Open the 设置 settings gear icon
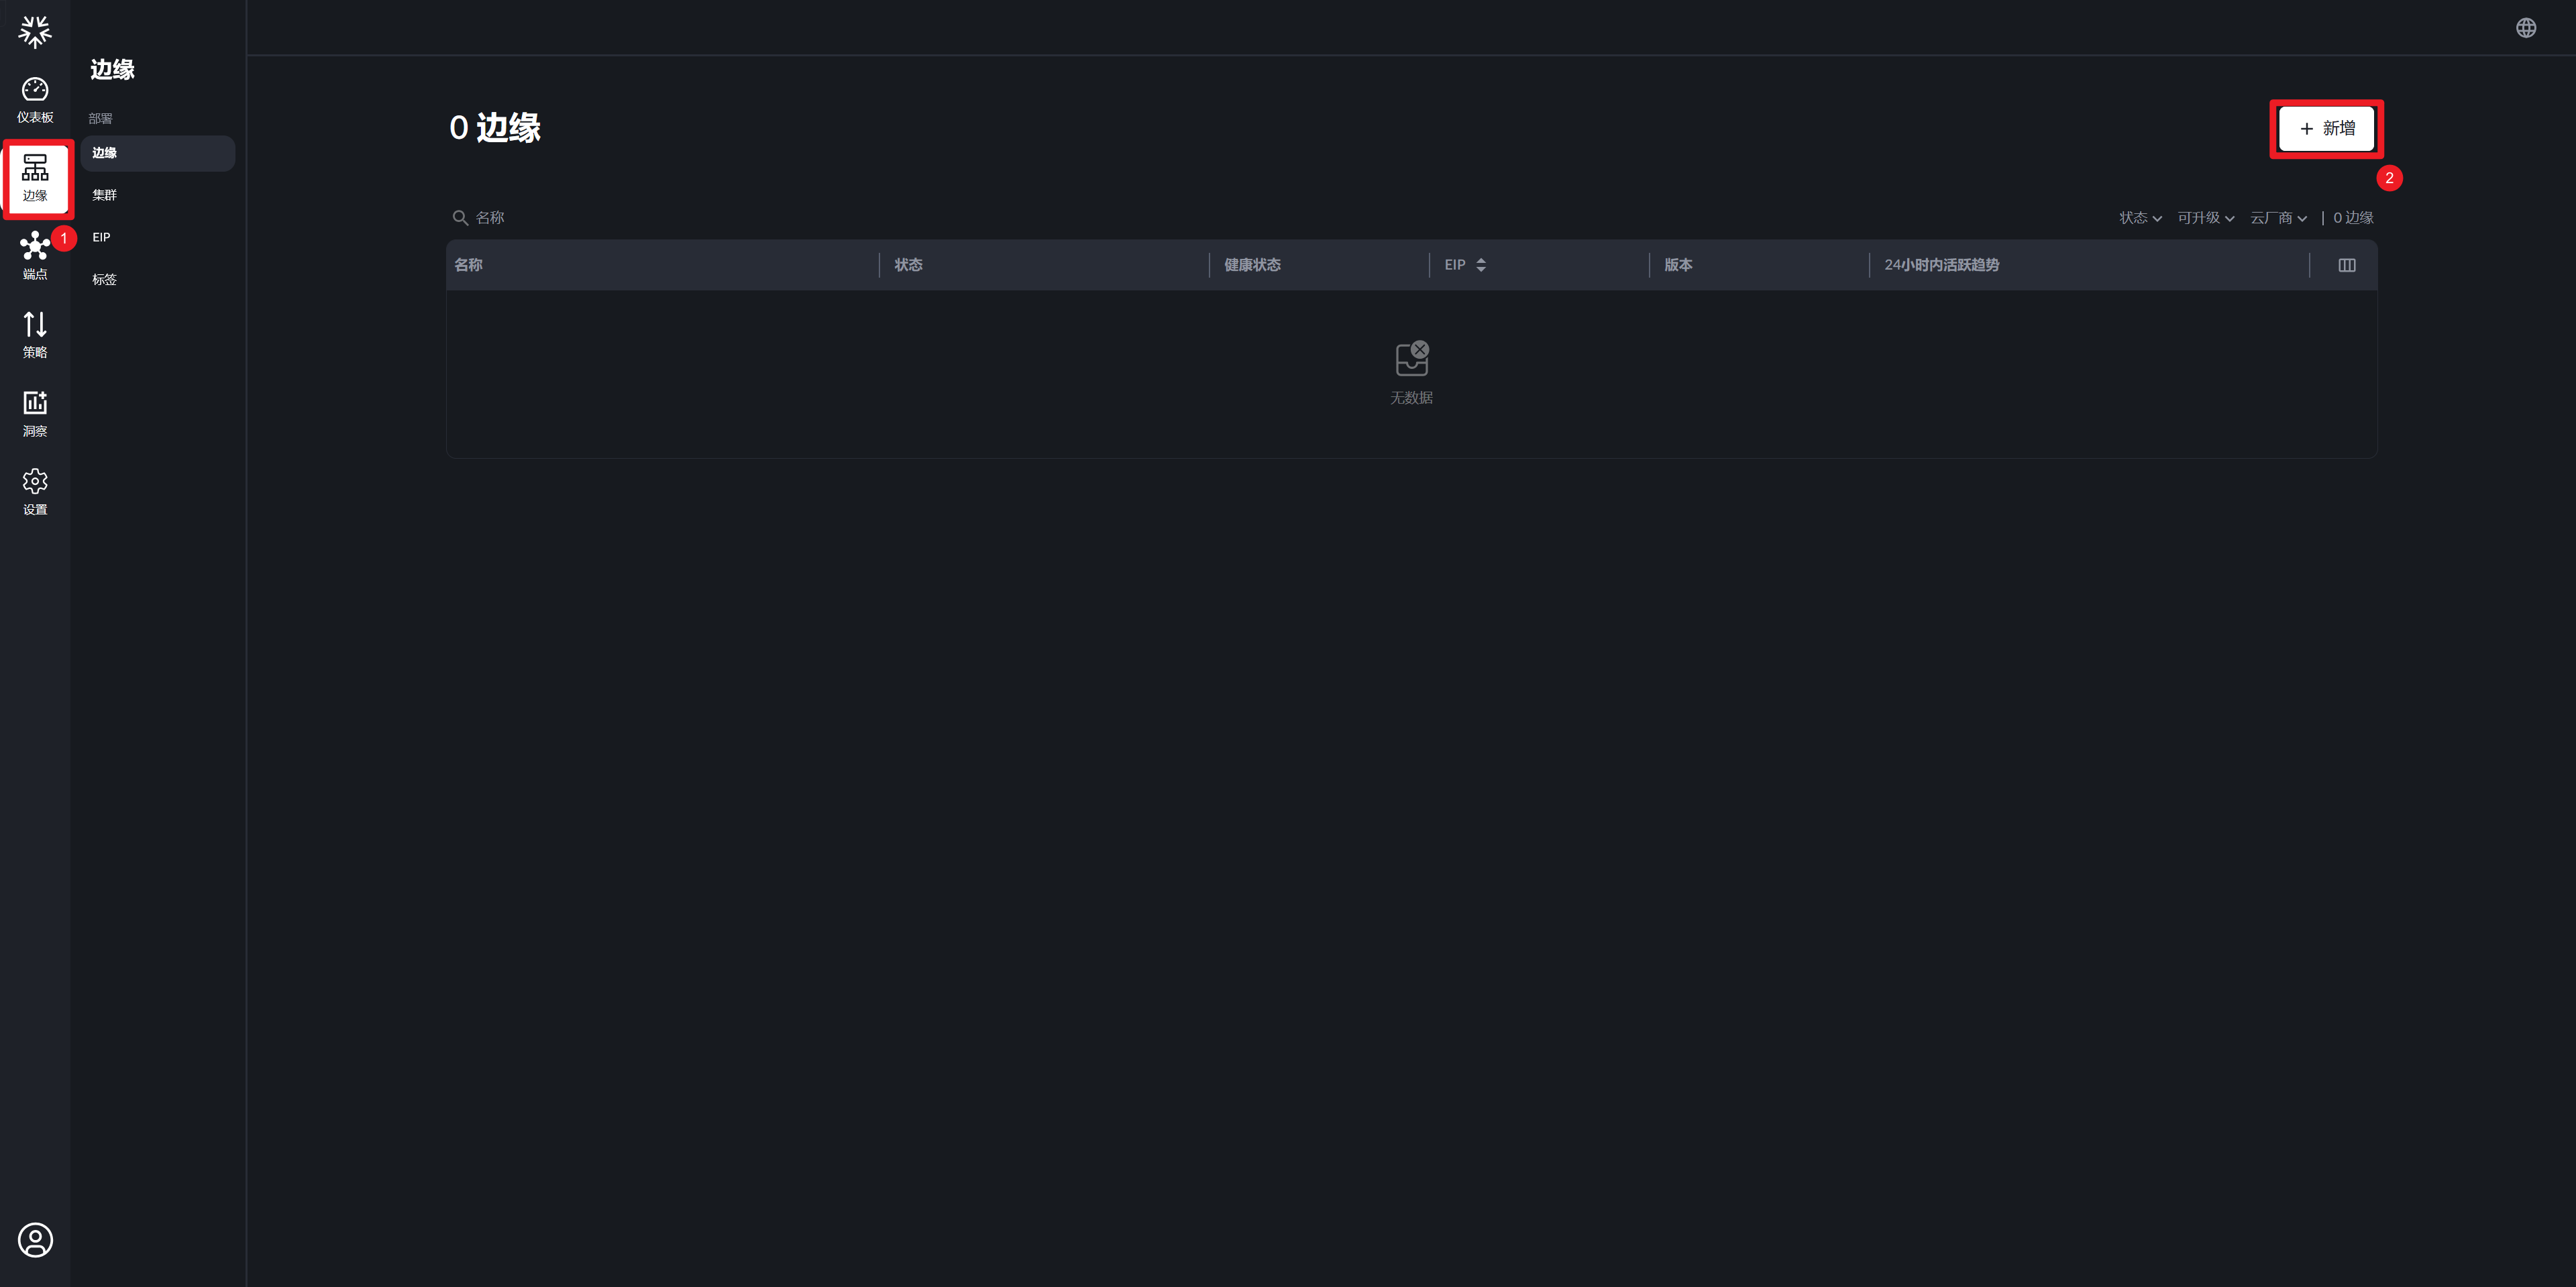The image size is (2576, 1287). (x=35, y=491)
